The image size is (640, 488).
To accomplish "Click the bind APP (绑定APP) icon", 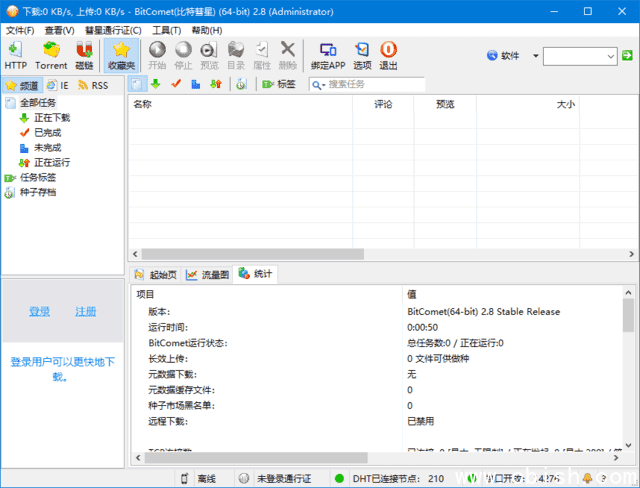I will click(326, 54).
